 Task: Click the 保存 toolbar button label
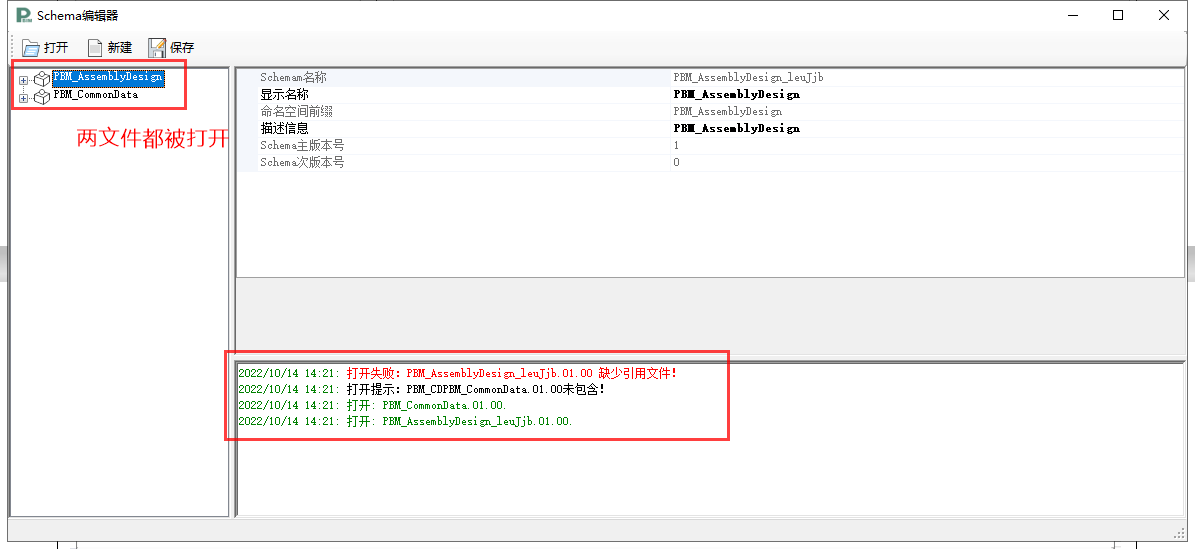coord(182,47)
